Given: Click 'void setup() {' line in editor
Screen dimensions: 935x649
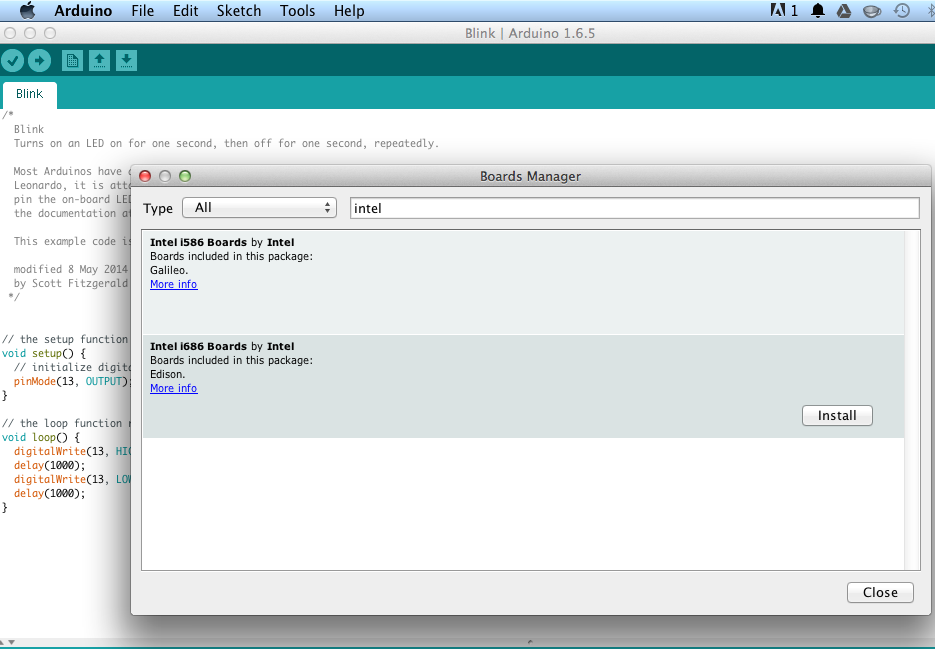Looking at the screenshot, I should [x=44, y=353].
